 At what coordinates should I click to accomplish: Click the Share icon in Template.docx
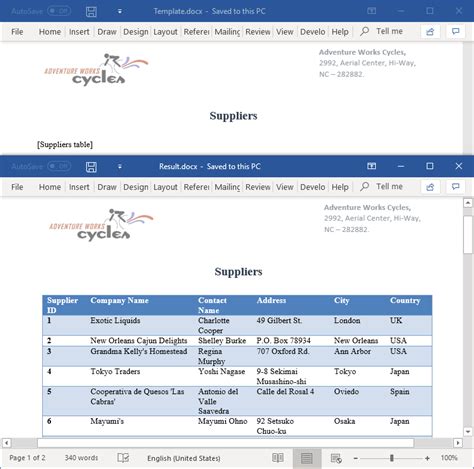point(430,32)
